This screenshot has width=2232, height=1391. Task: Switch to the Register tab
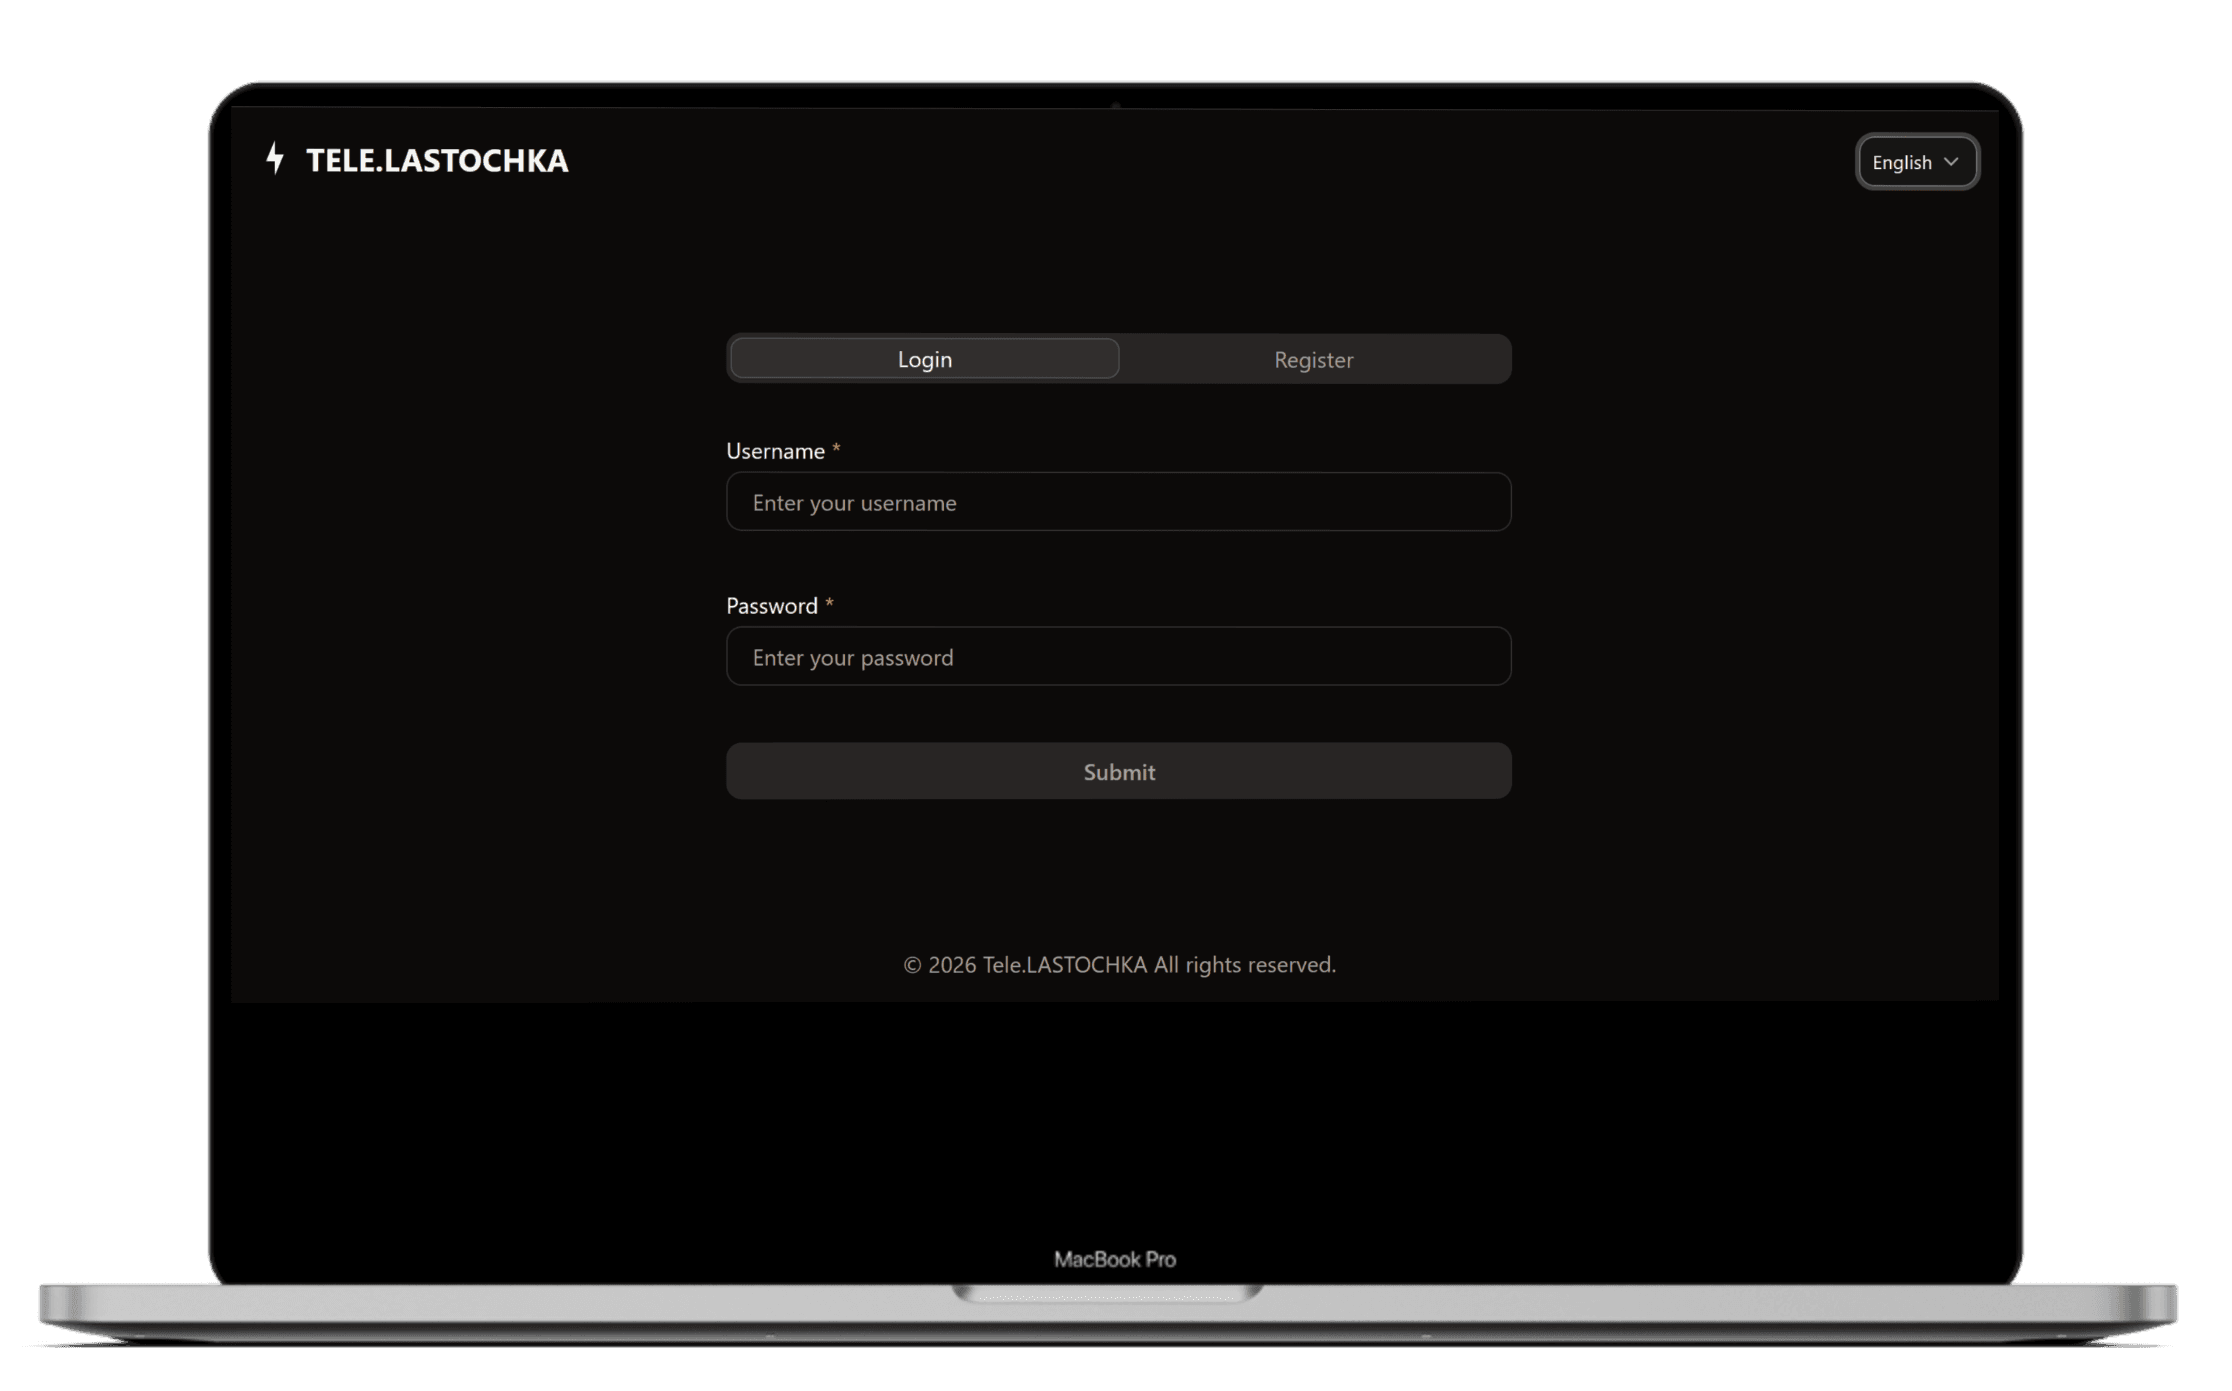tap(1313, 360)
